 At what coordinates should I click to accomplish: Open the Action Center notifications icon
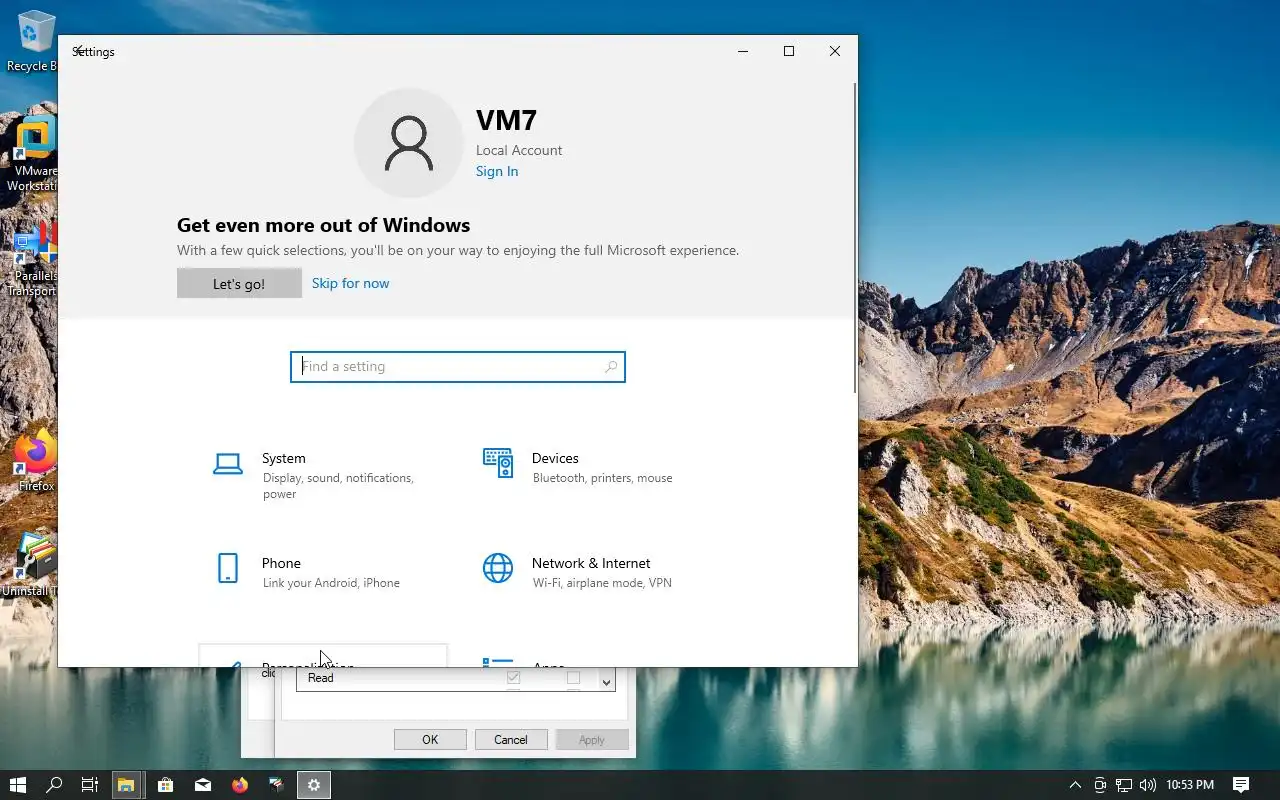1241,785
